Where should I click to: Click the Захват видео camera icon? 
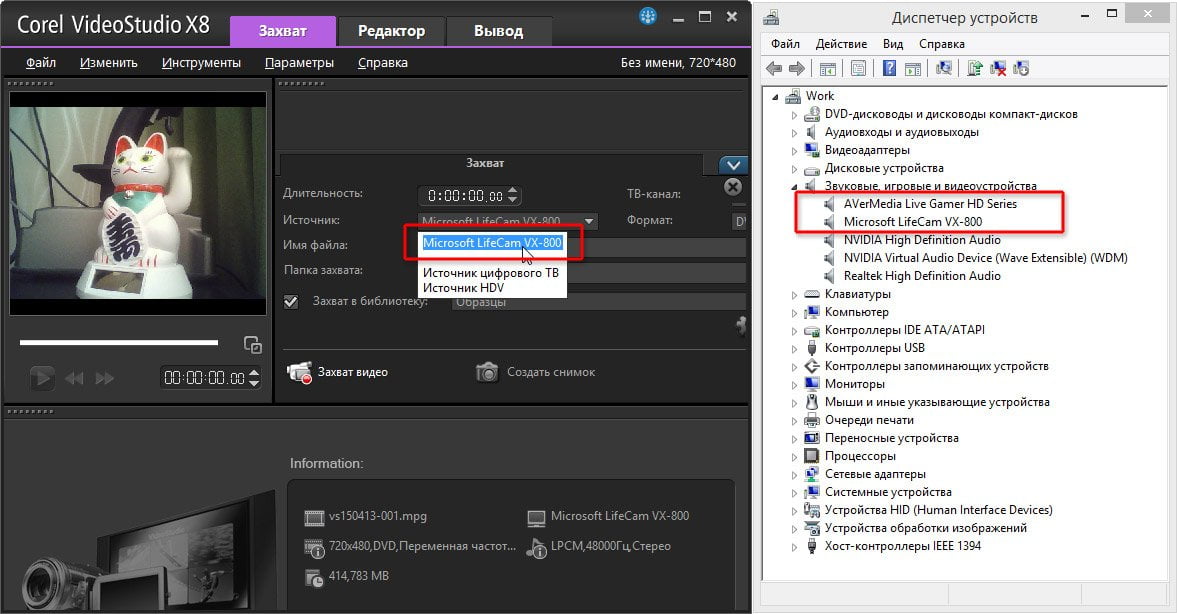(300, 372)
